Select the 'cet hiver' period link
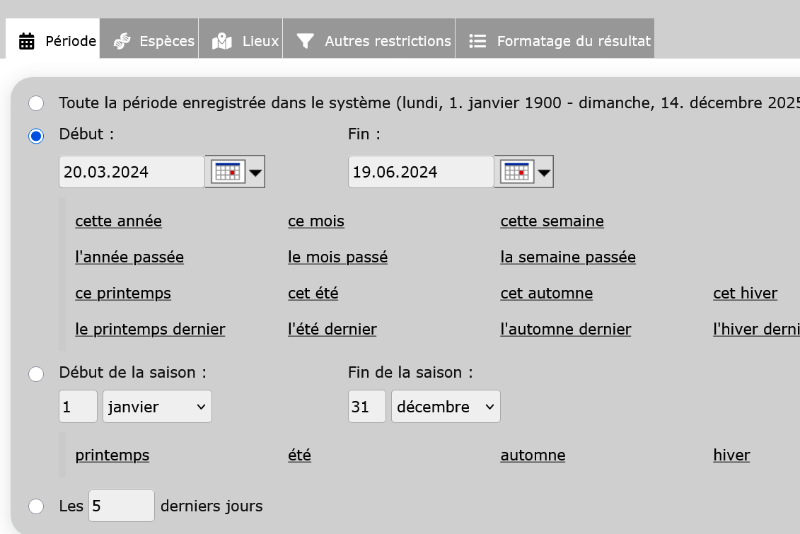The width and height of the screenshot is (800, 534). coord(745,293)
